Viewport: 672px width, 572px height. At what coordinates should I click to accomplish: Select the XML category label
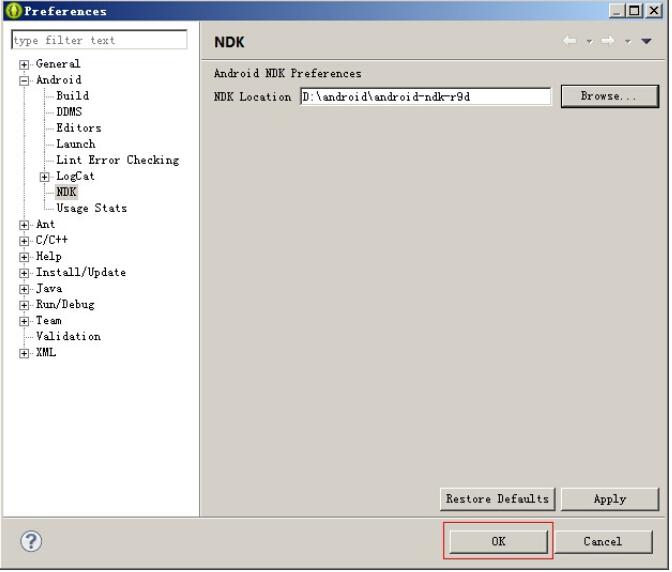(x=46, y=353)
